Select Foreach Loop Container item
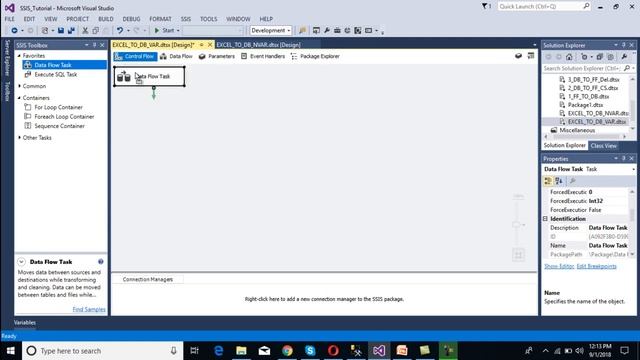The height and width of the screenshot is (360, 640). [64, 117]
